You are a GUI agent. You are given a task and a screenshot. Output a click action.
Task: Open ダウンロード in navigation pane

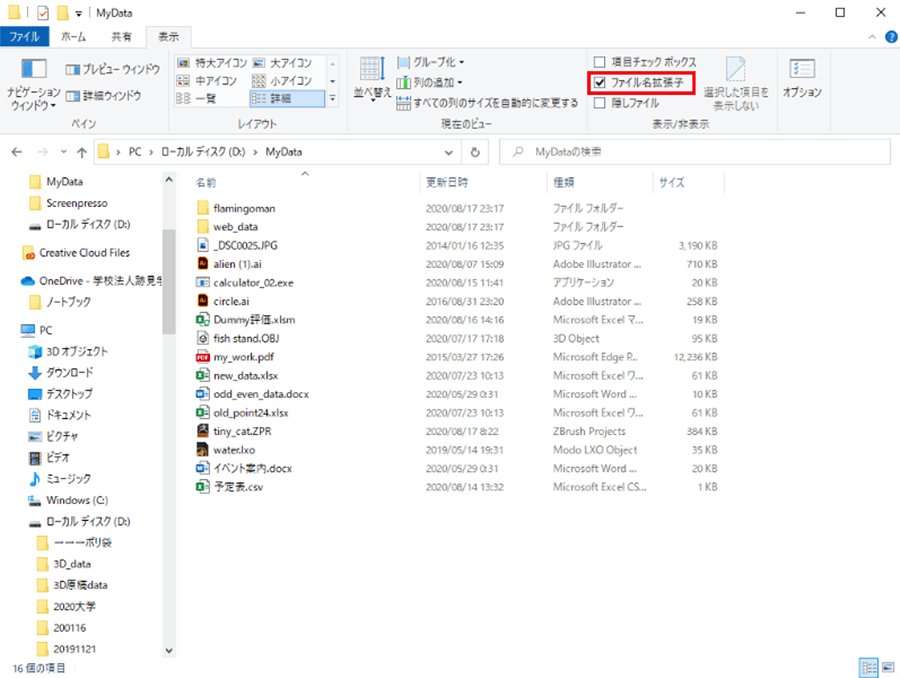(x=69, y=373)
